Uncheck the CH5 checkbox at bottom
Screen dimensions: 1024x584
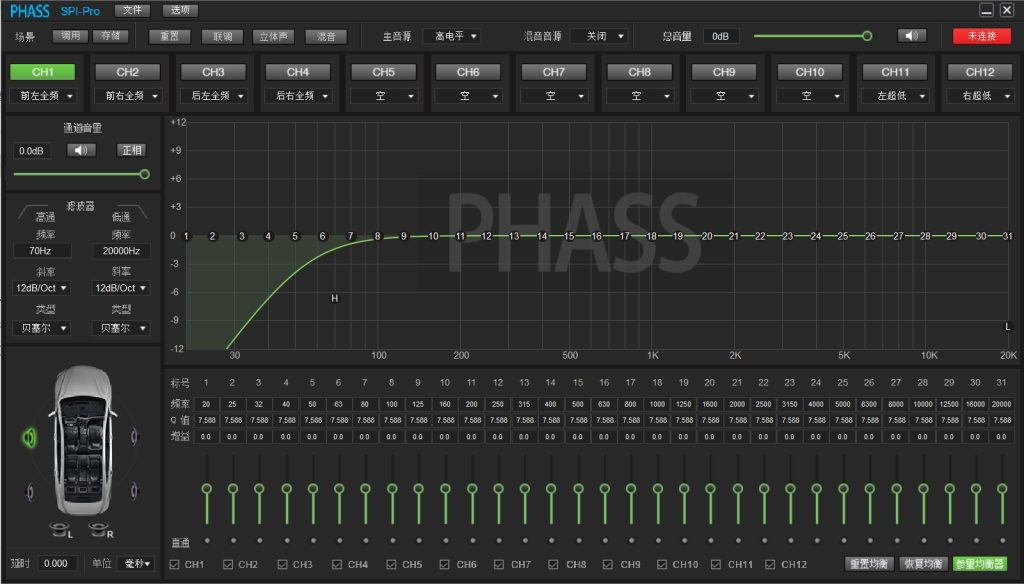click(x=391, y=564)
